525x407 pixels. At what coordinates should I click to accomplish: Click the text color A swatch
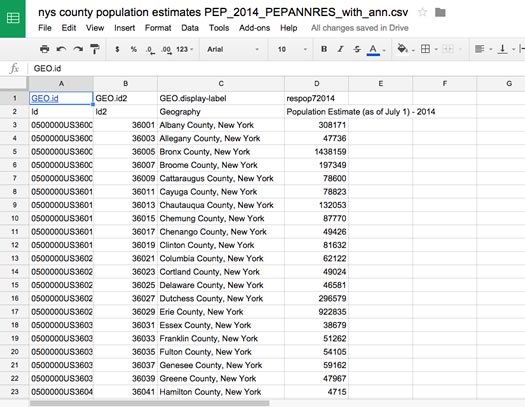pyautogui.click(x=373, y=50)
